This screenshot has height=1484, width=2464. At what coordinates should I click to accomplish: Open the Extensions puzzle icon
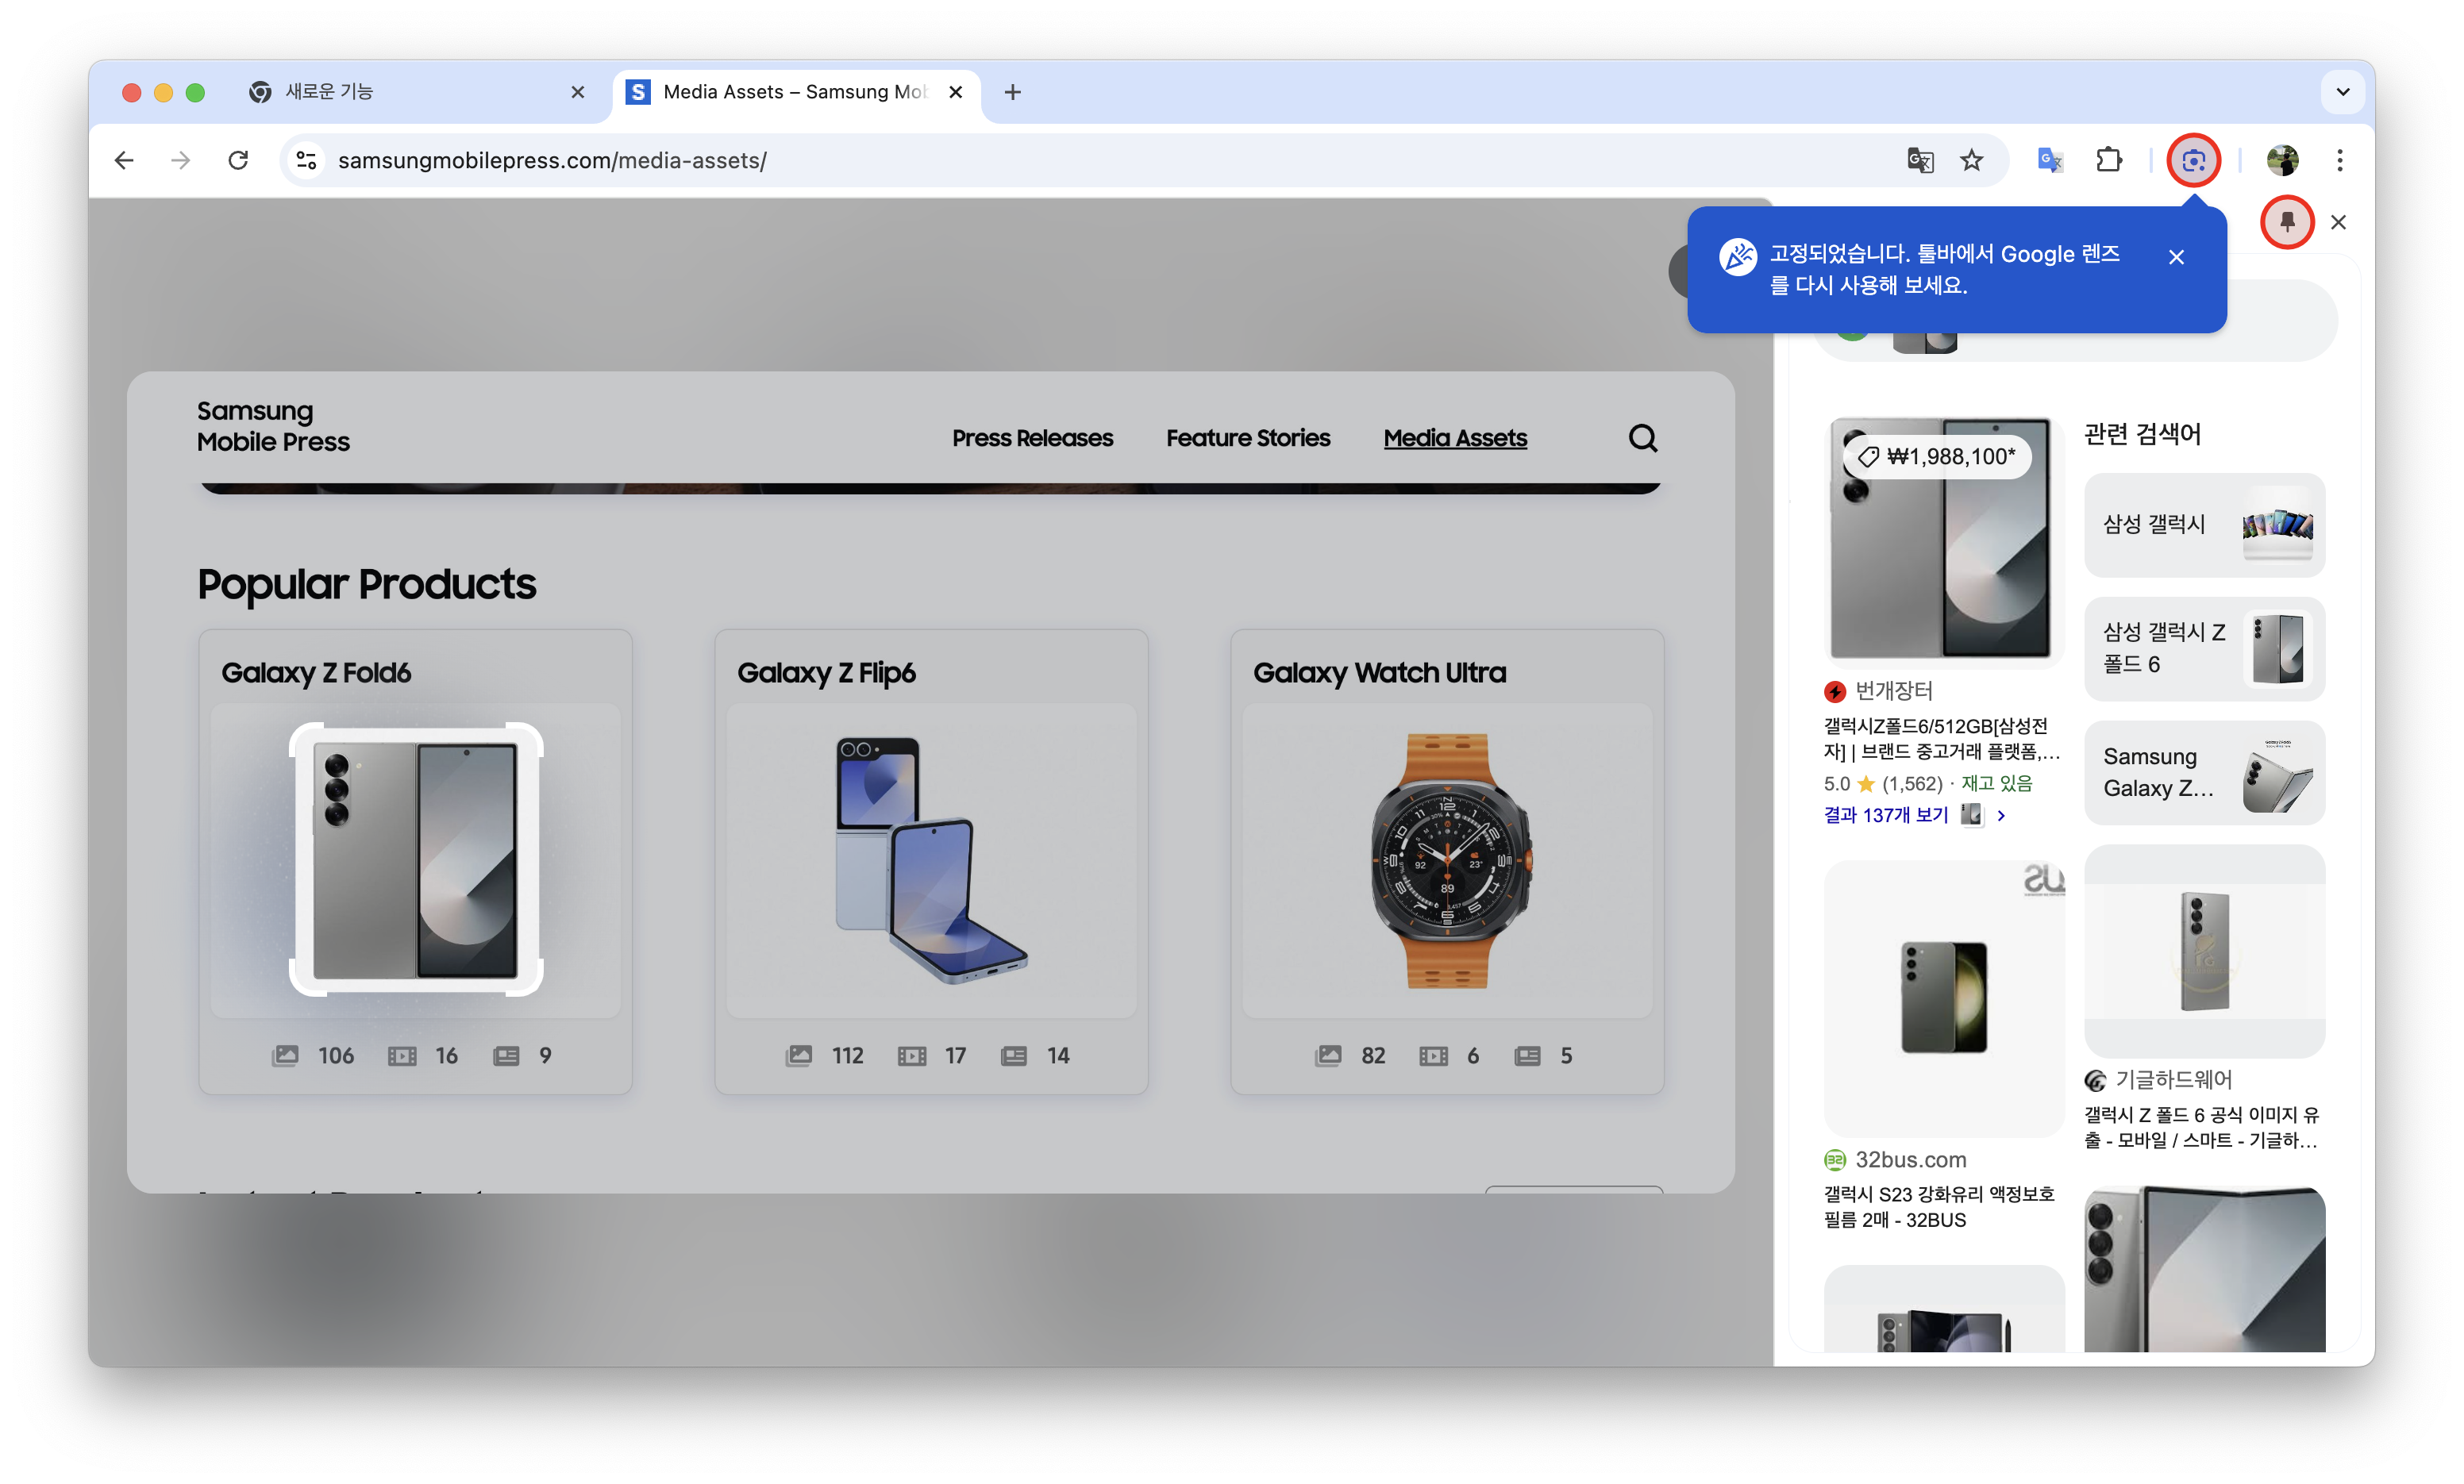point(2108,160)
